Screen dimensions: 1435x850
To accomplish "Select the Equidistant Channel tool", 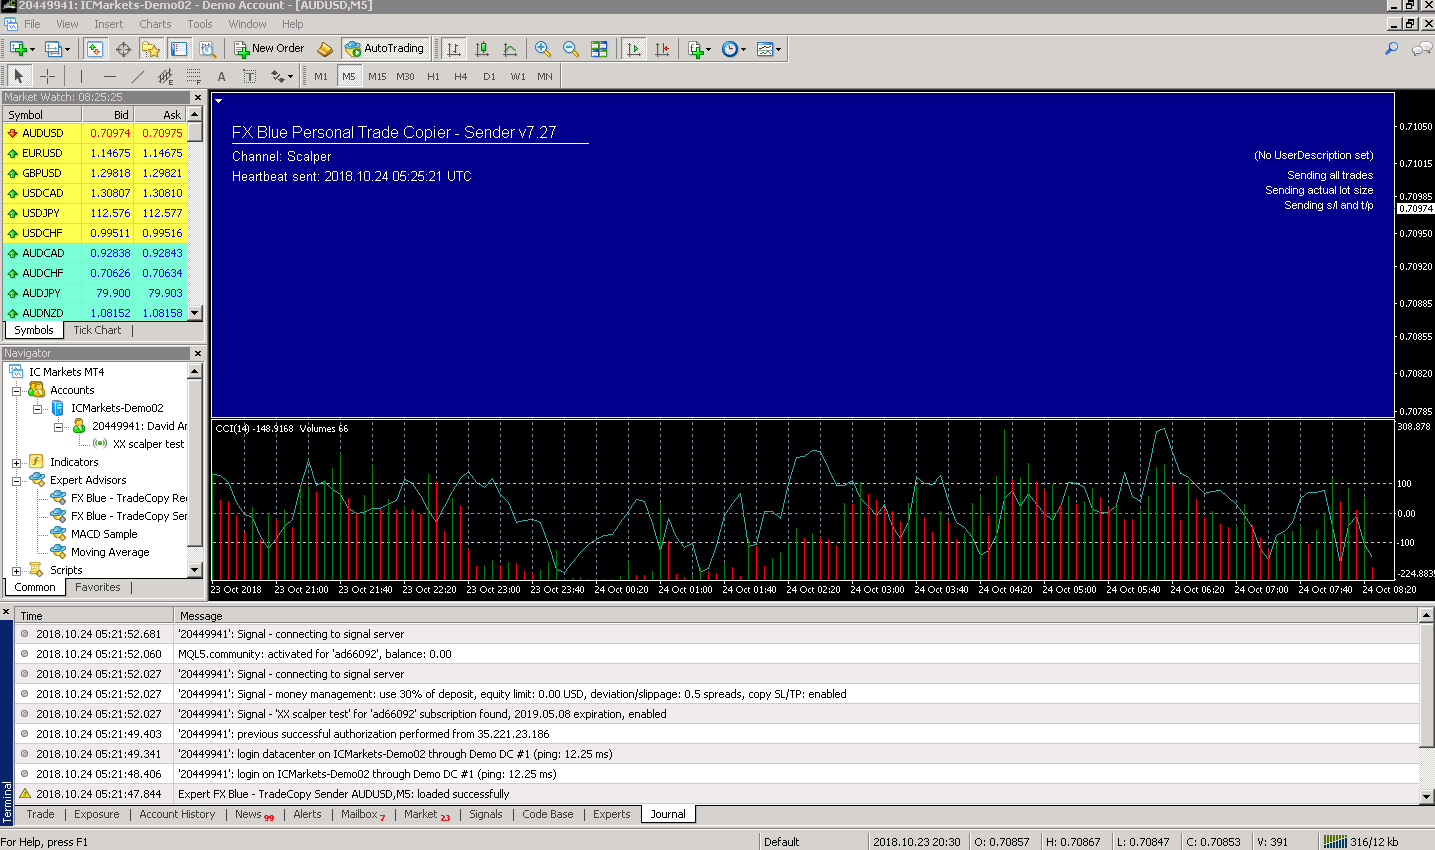I will click(165, 76).
